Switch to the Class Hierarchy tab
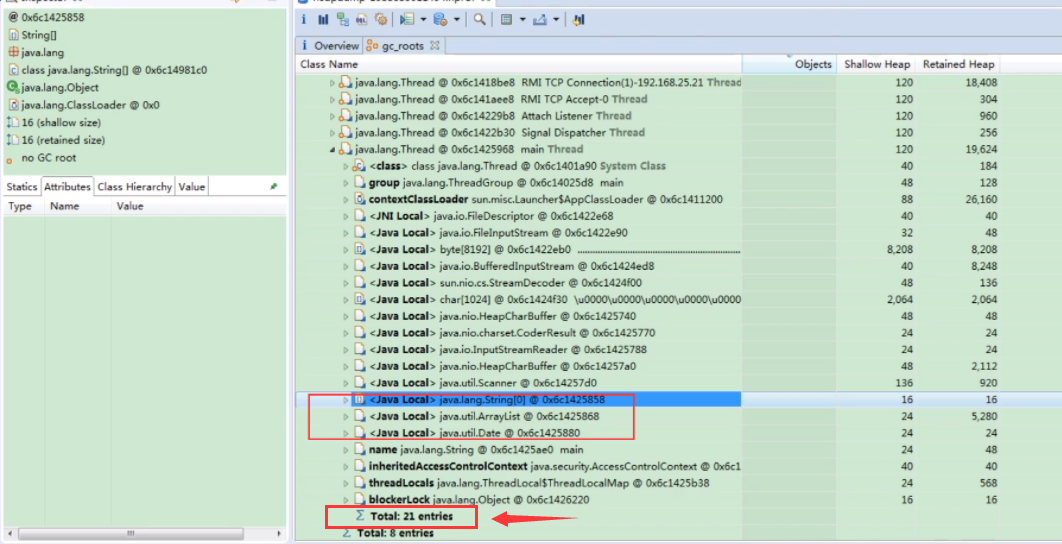 coord(134,187)
